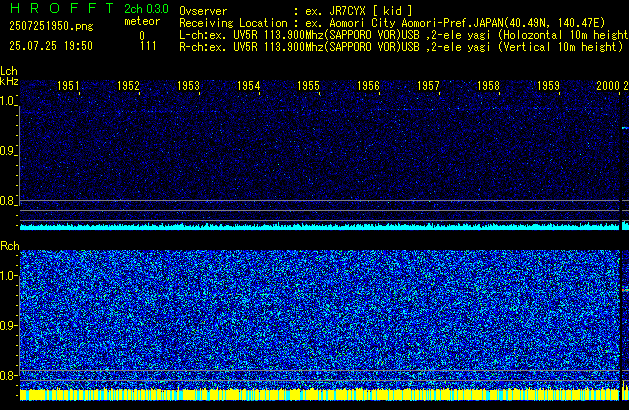Click the date stamp 25.07.25 19:50
629x410 pixels.
tap(51, 46)
